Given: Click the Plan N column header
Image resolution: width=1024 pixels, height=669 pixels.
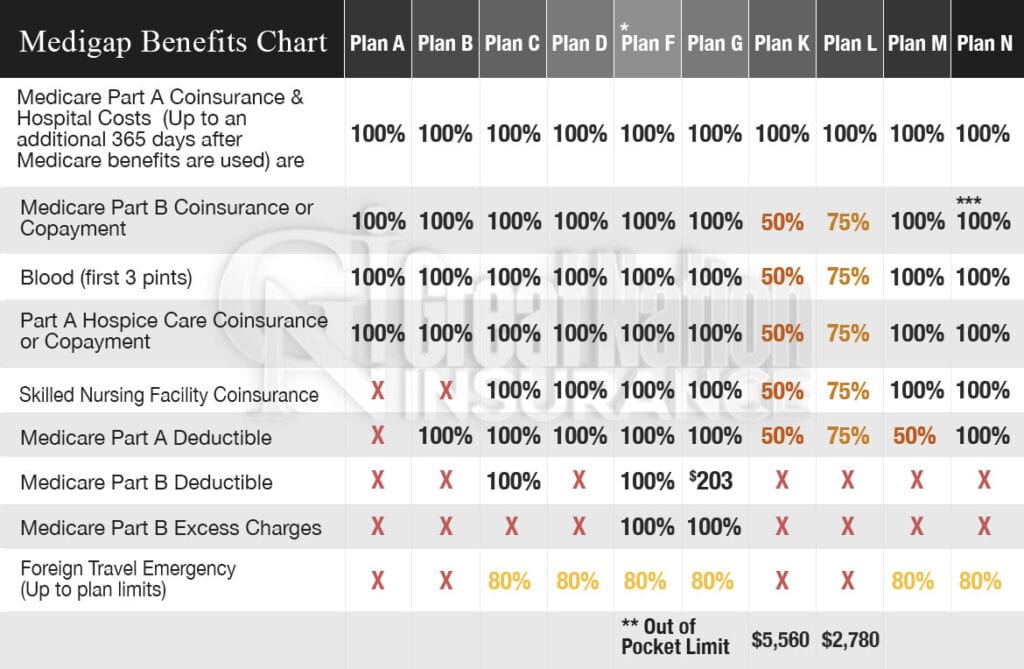Looking at the screenshot, I should (984, 43).
